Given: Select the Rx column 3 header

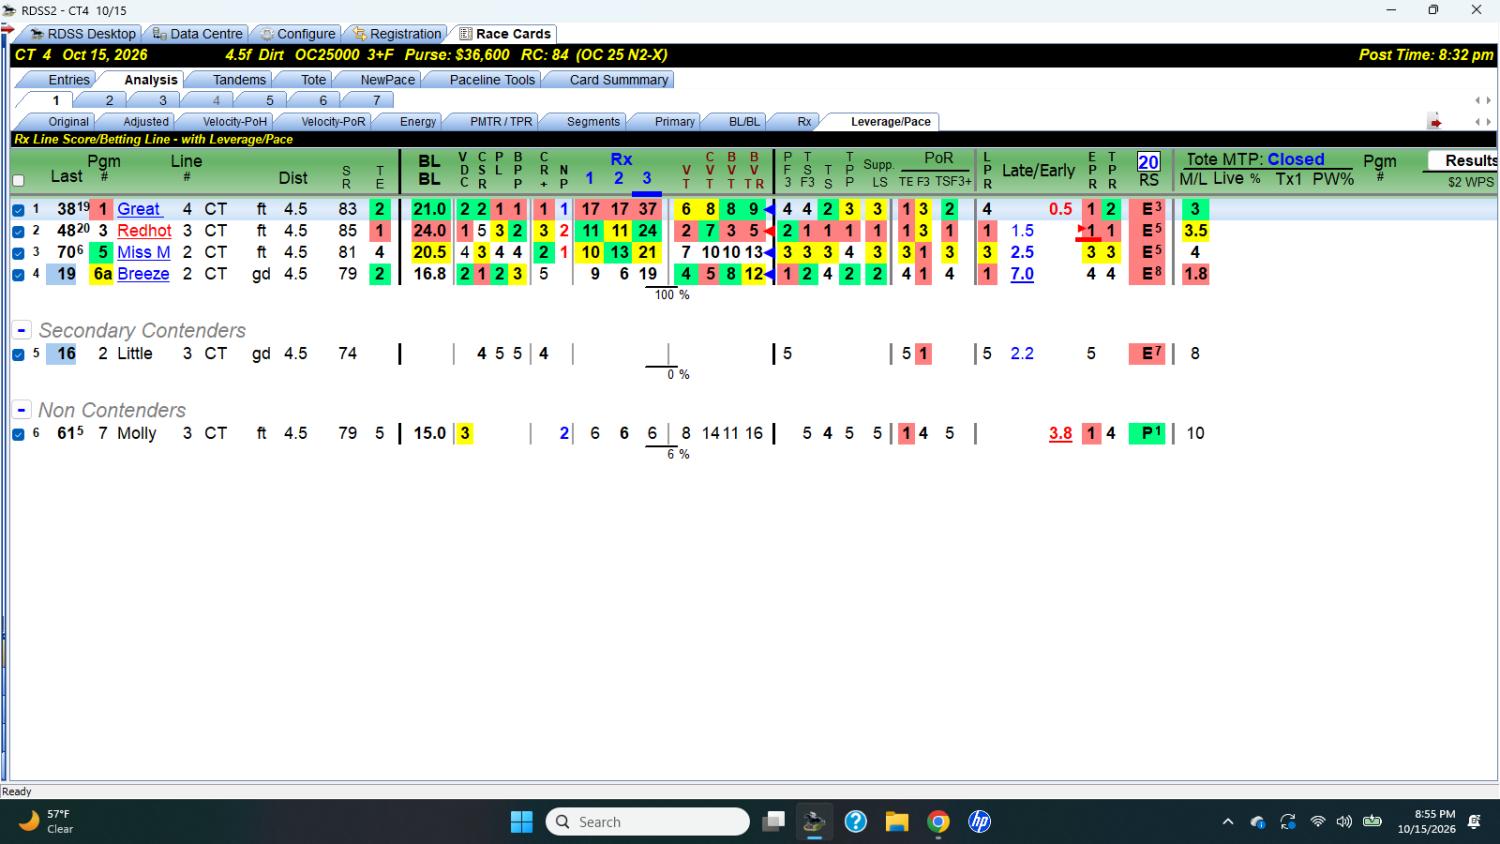Looking at the screenshot, I should [646, 178].
